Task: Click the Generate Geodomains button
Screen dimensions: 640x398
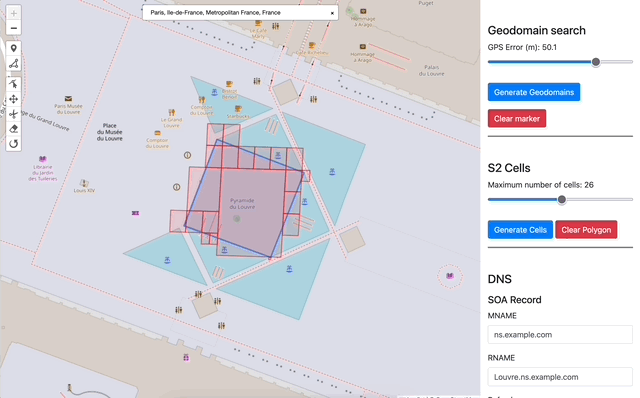Action: point(534,92)
